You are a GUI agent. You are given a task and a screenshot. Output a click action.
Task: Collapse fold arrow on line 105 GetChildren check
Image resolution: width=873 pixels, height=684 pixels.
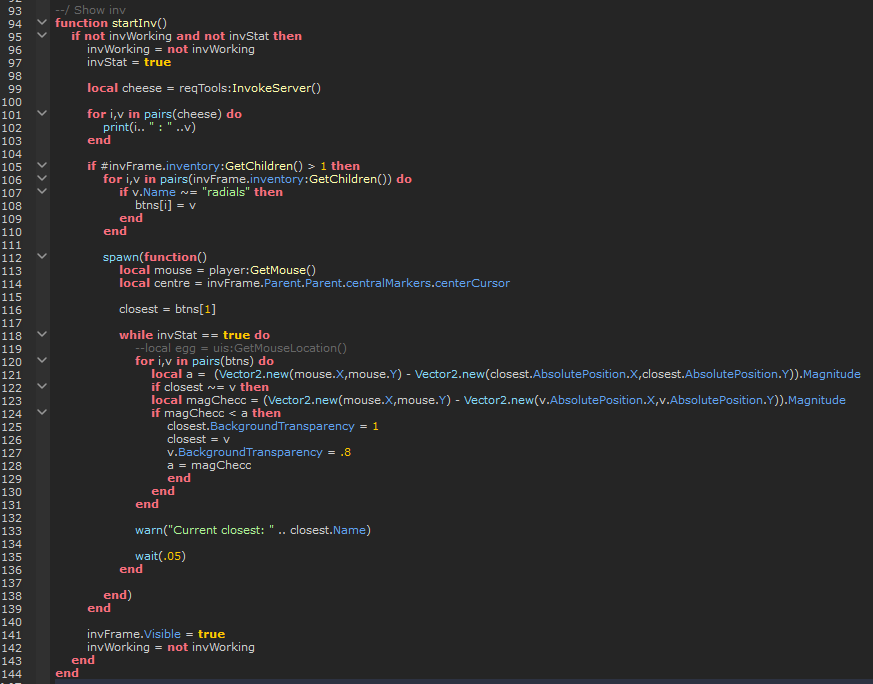(42, 165)
